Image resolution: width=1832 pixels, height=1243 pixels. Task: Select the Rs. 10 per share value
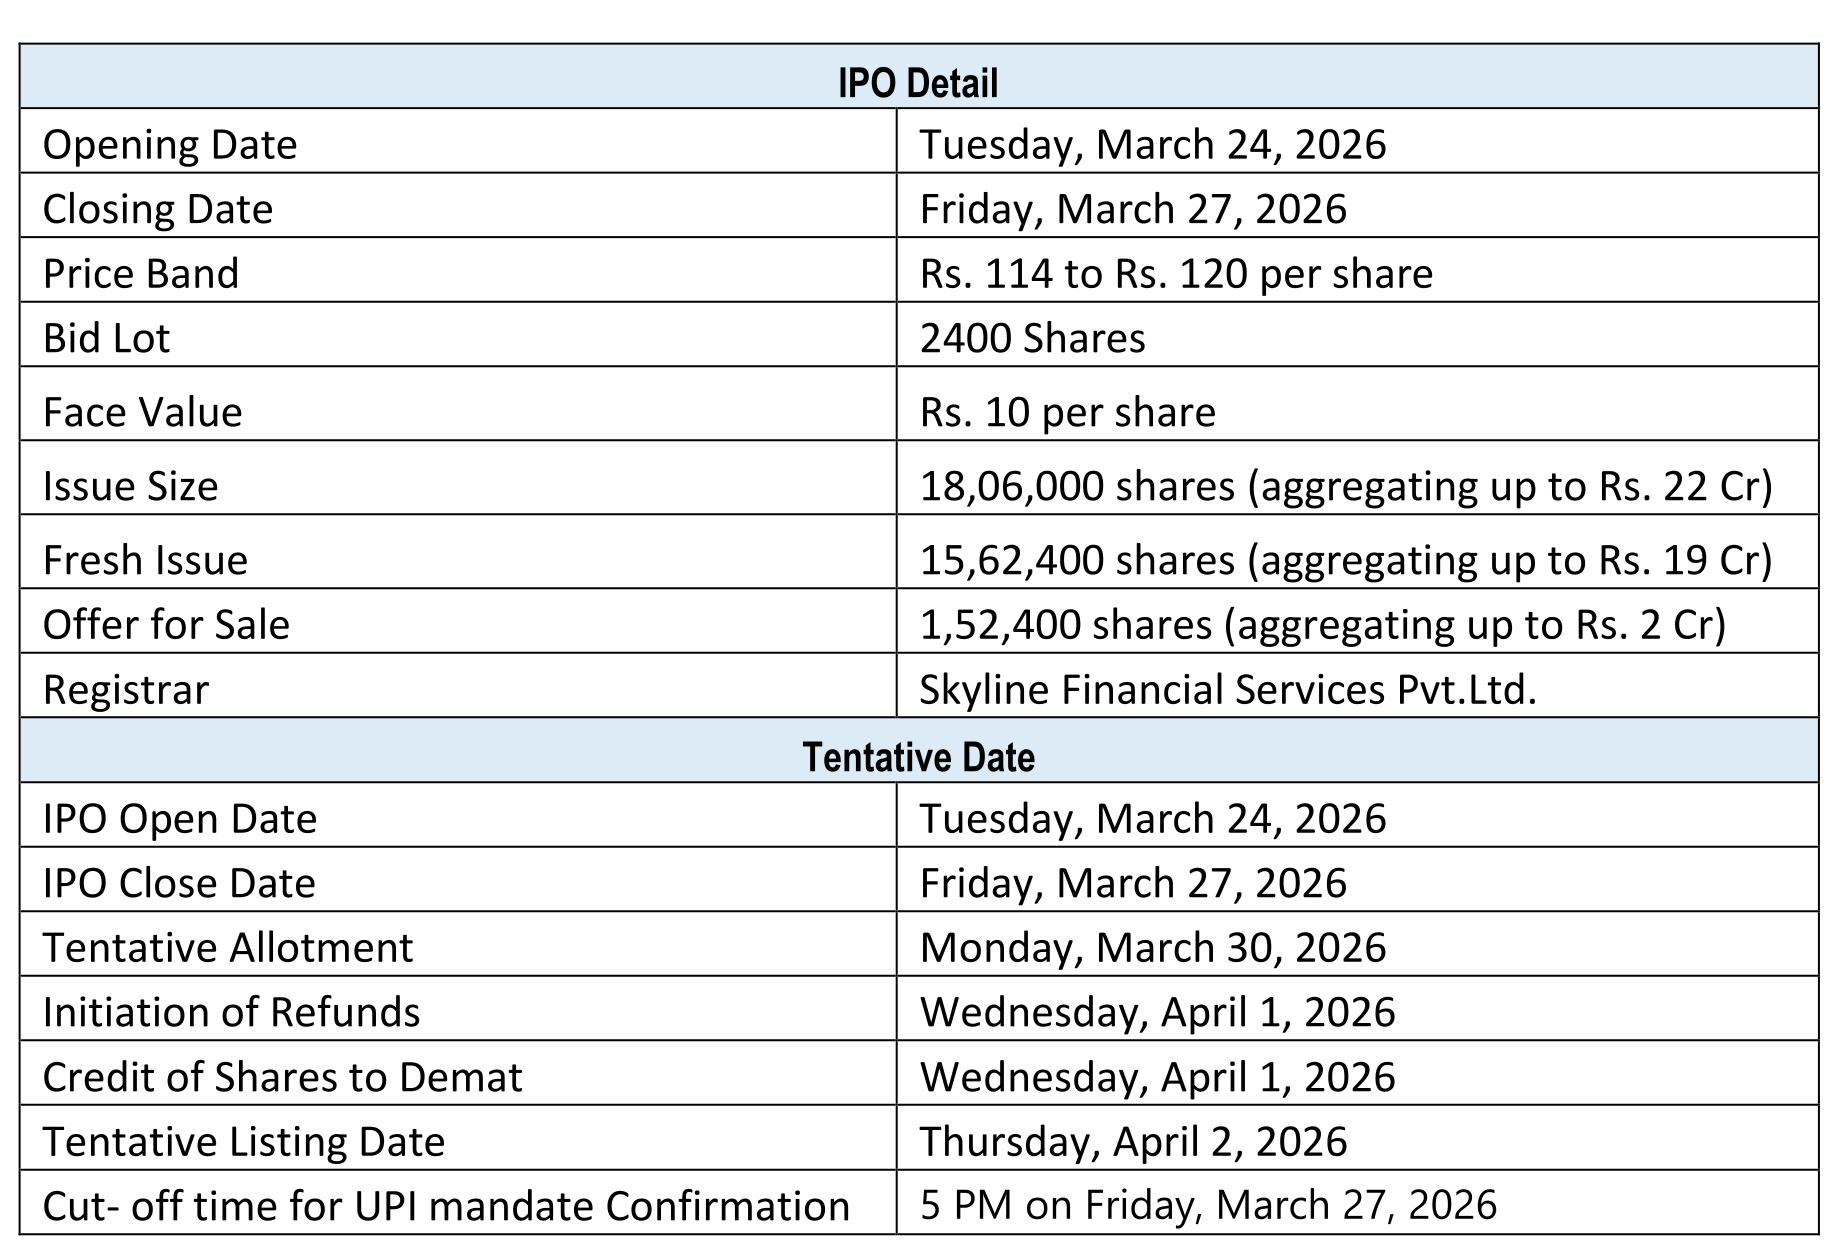[1067, 412]
